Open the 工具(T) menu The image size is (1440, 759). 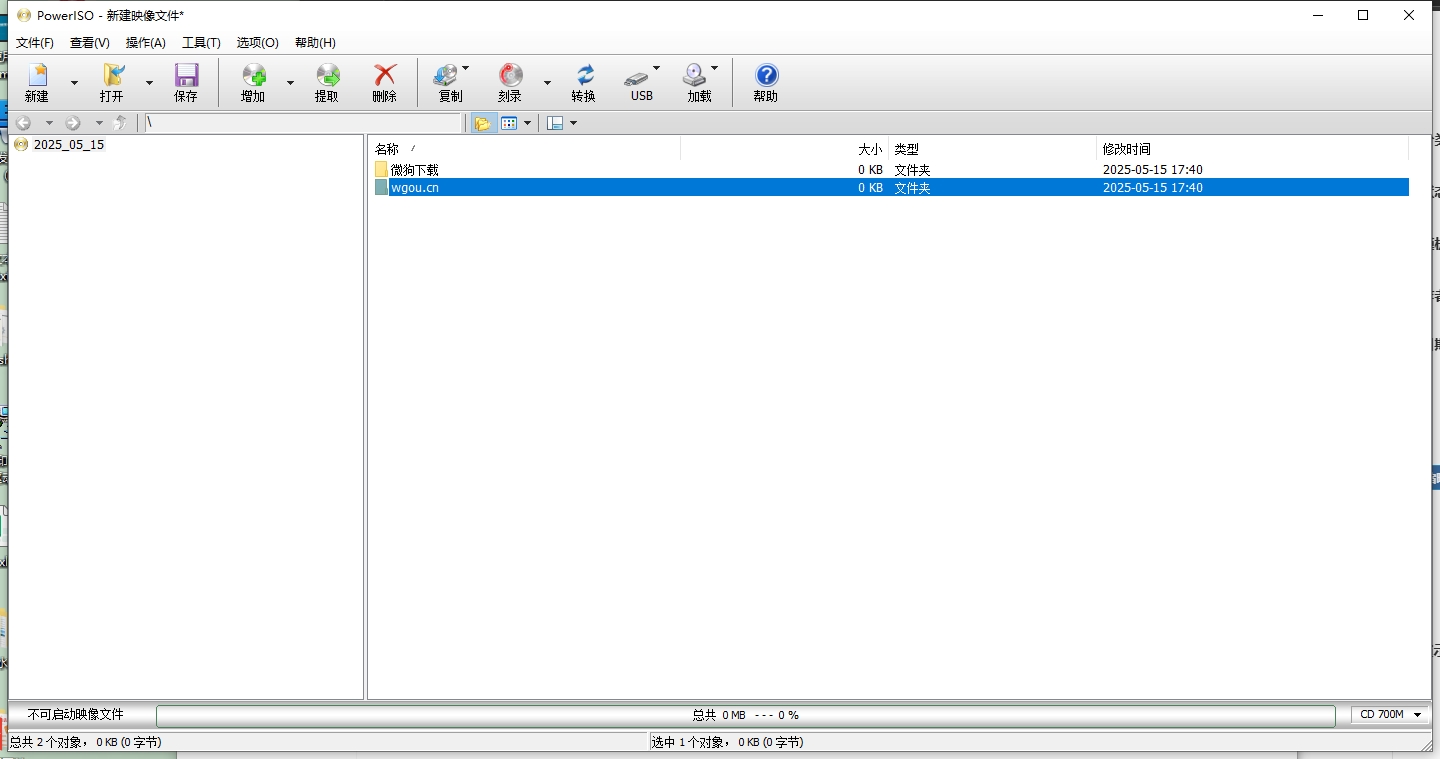[x=201, y=43]
